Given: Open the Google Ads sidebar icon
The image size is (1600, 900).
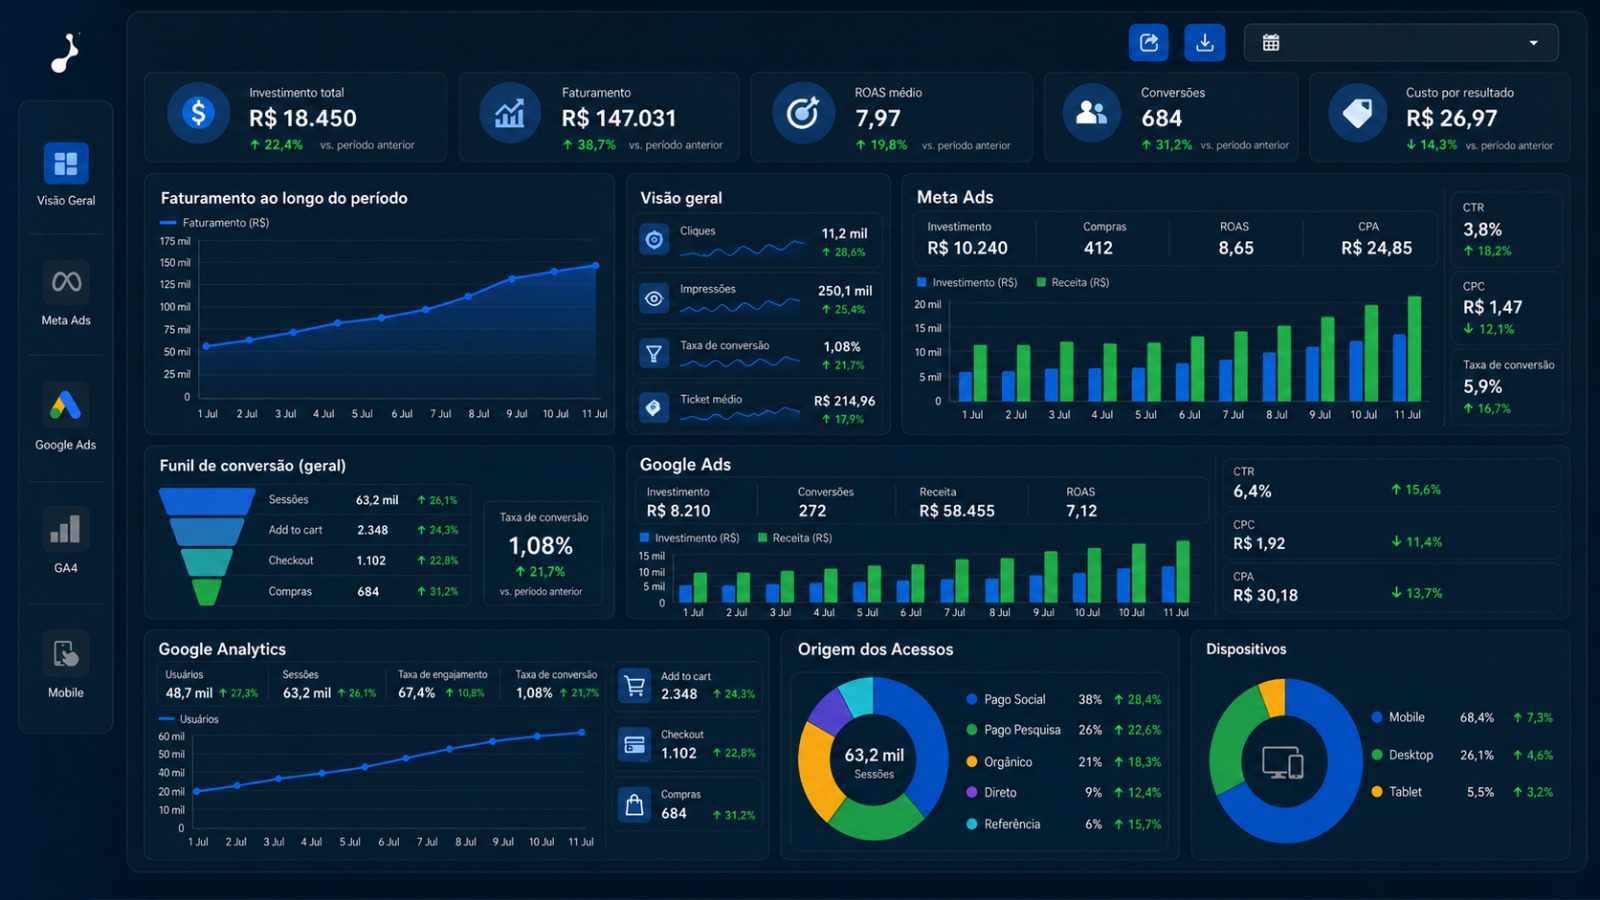Looking at the screenshot, I should tap(66, 405).
